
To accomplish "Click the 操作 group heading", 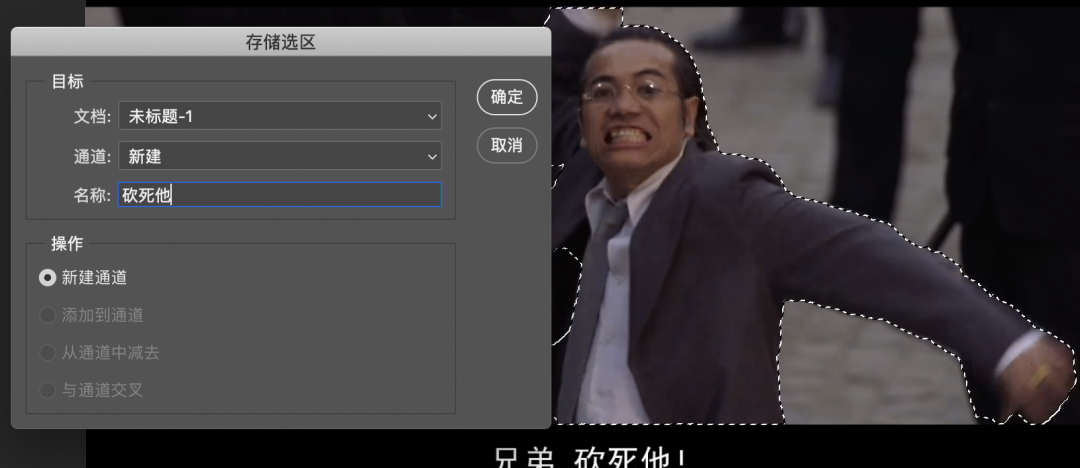I will (67, 244).
